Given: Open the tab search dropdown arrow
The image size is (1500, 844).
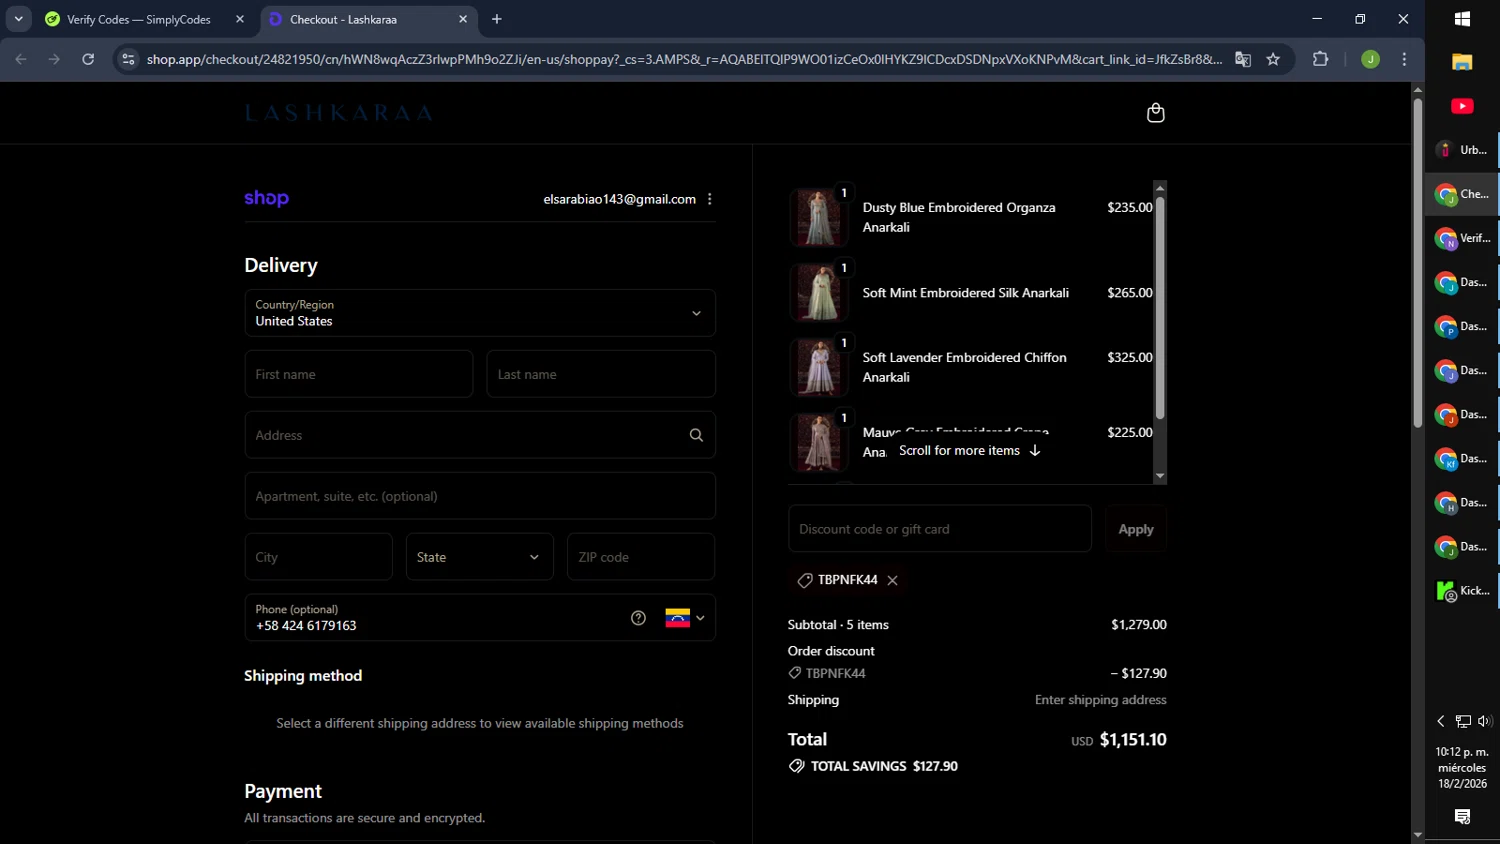Looking at the screenshot, I should coord(18,19).
